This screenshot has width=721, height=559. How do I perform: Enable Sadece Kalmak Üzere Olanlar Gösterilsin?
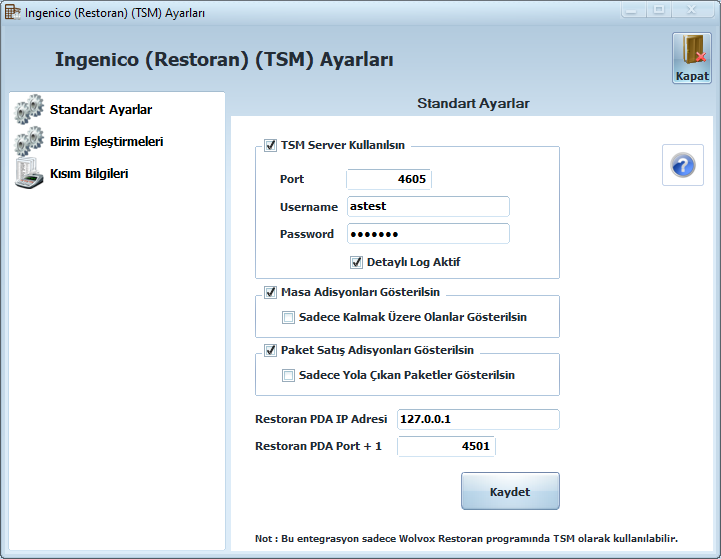click(x=288, y=318)
